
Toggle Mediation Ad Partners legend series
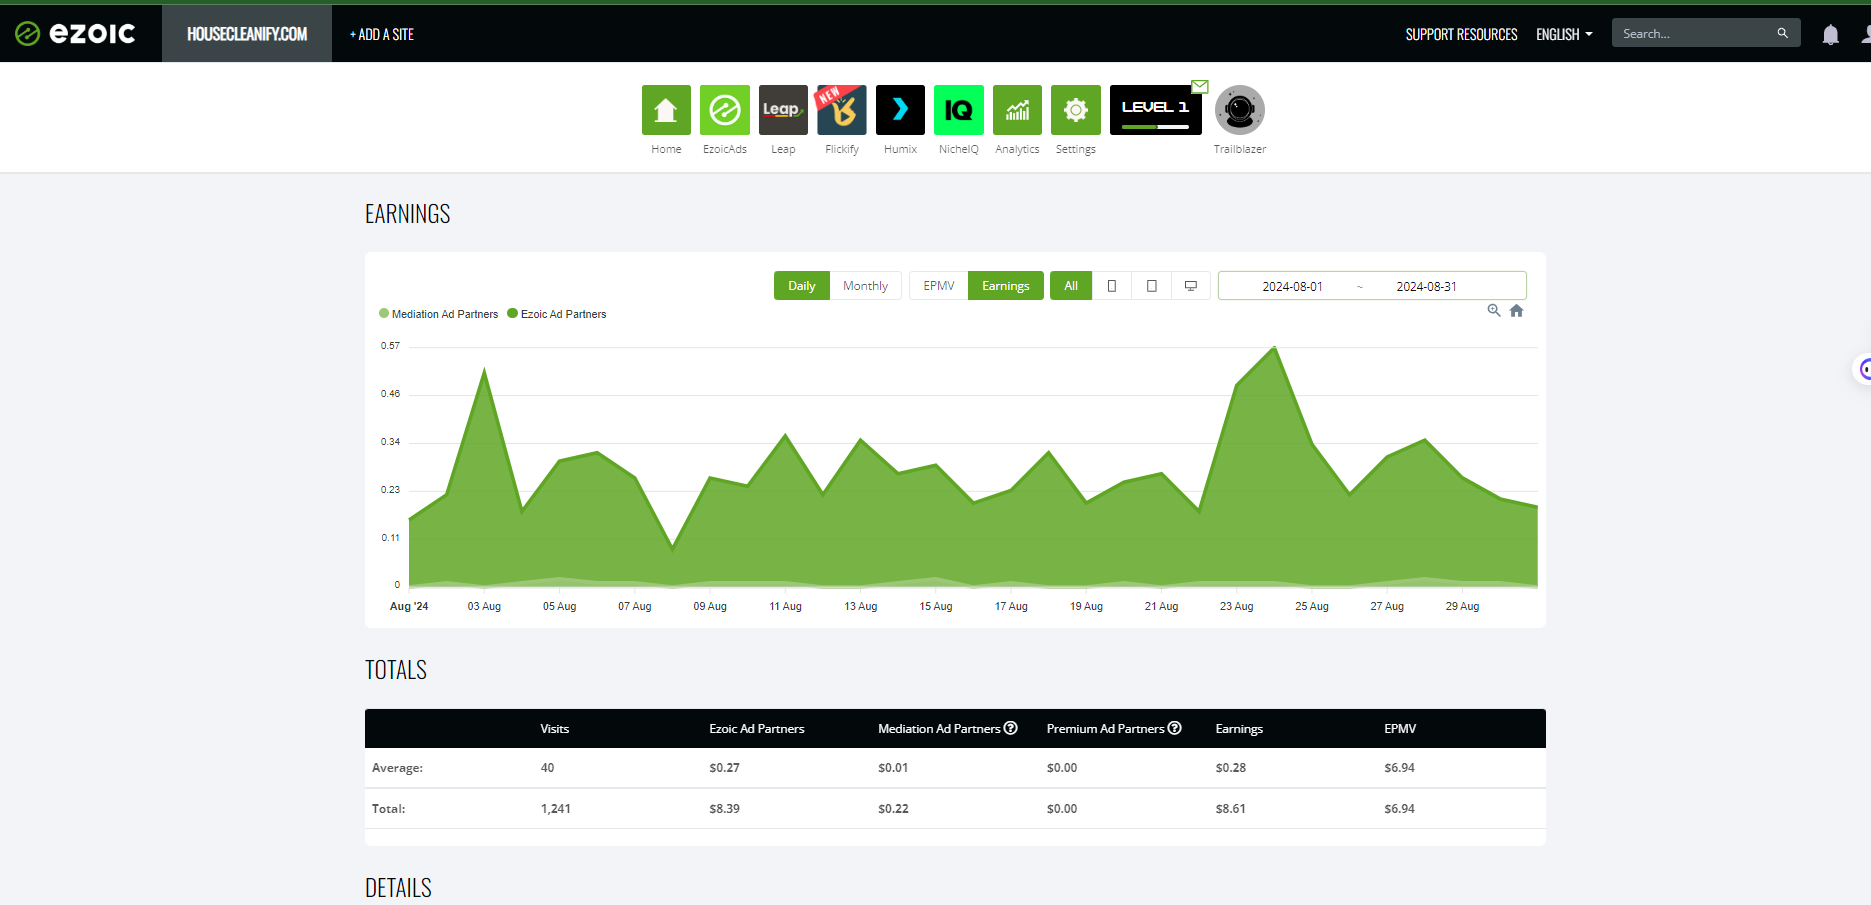(438, 314)
